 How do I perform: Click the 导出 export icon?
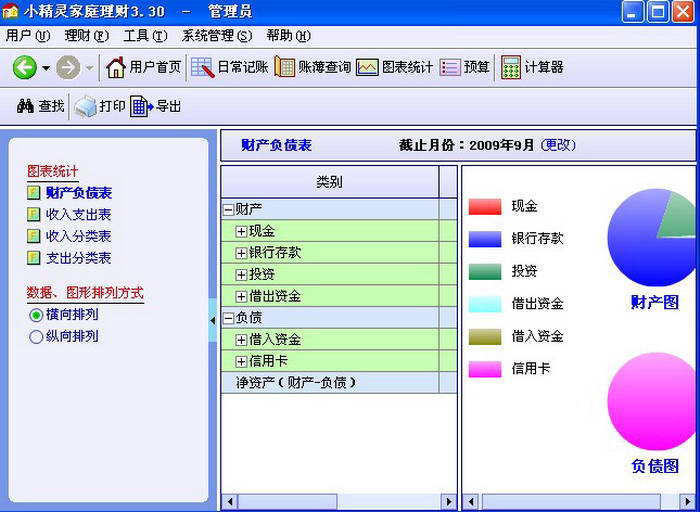pyautogui.click(x=142, y=106)
